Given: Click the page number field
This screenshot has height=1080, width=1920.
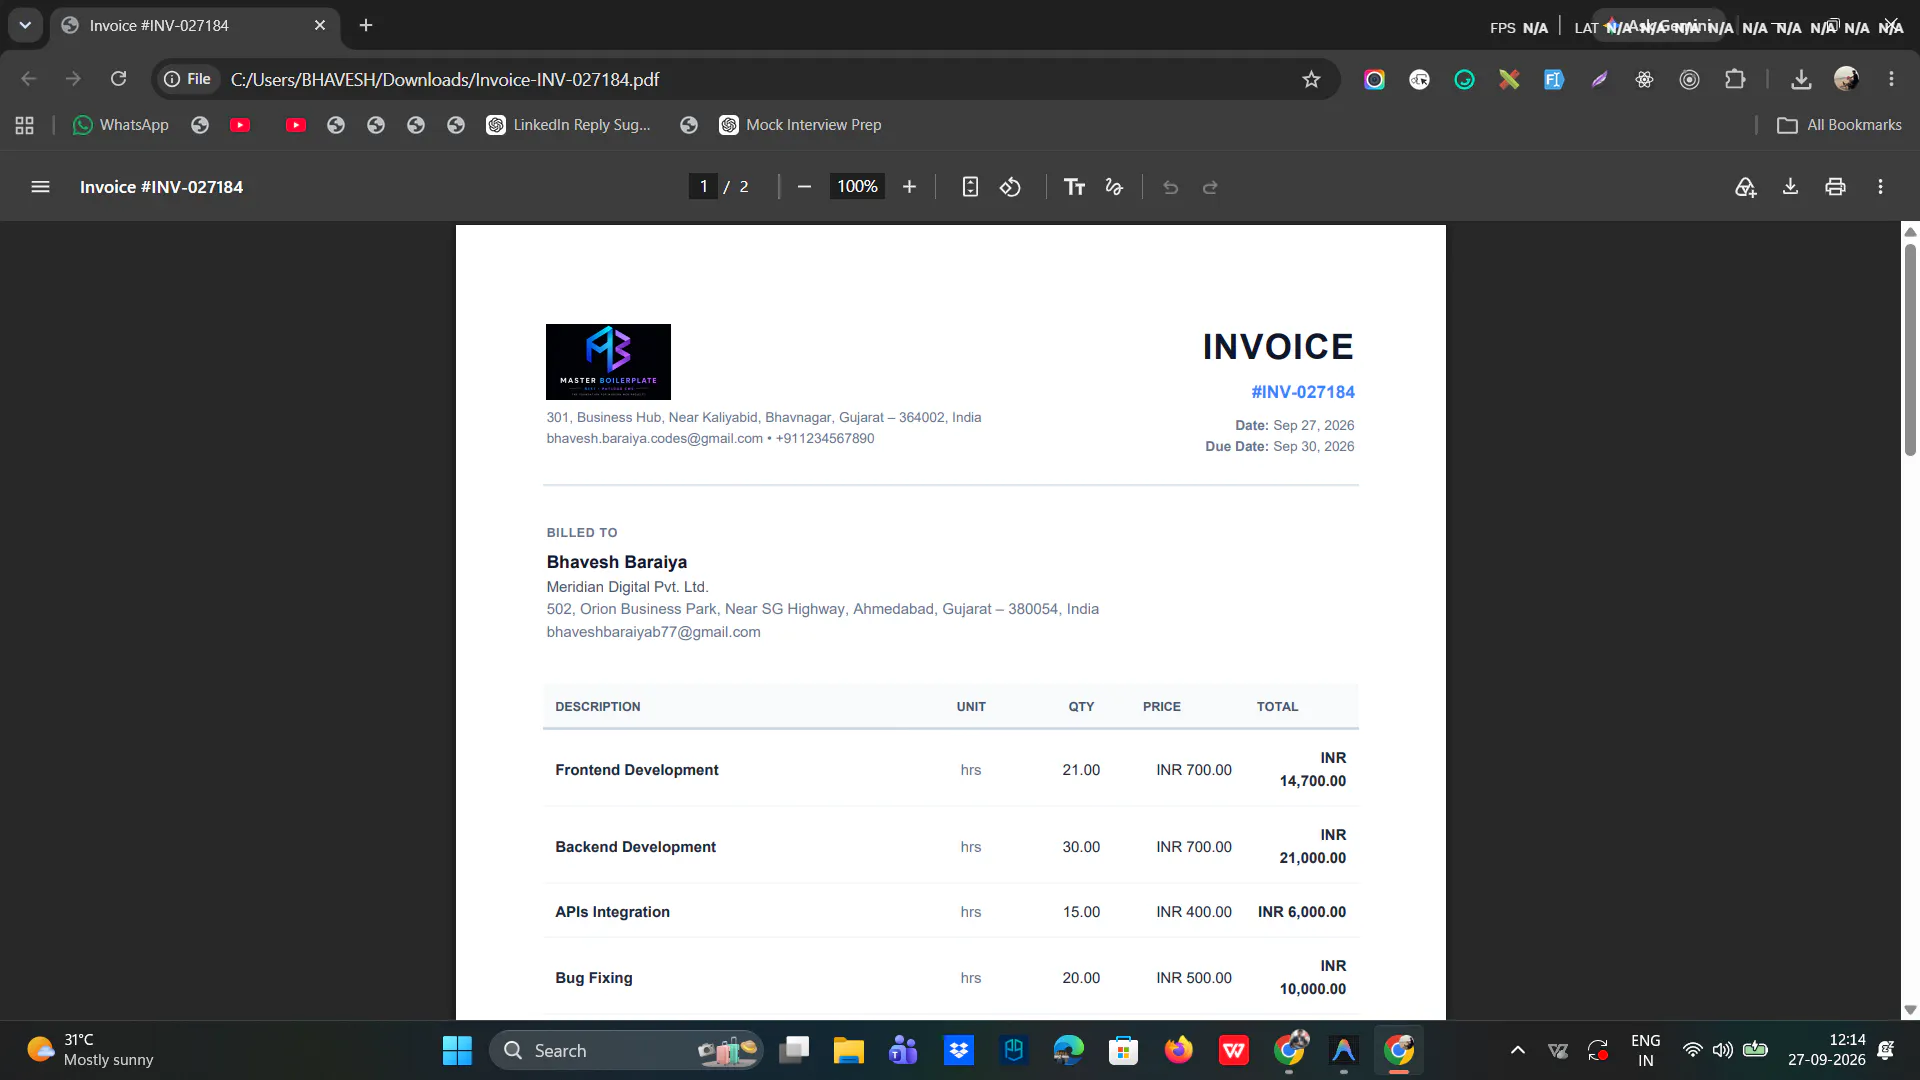Looking at the screenshot, I should [x=703, y=187].
